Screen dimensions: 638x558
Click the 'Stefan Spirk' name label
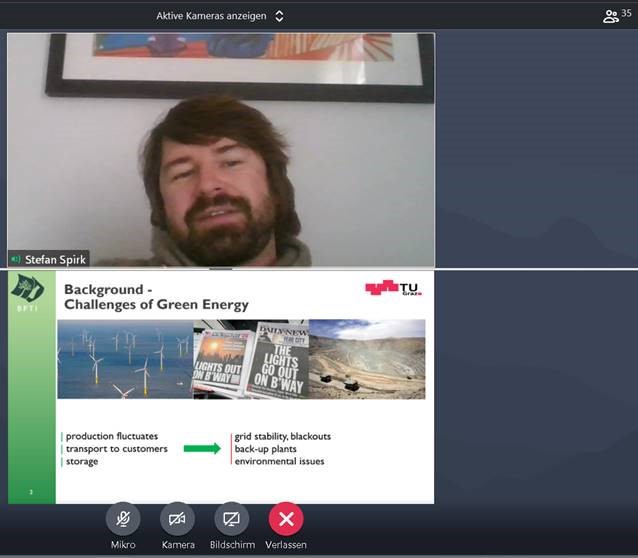pos(55,260)
